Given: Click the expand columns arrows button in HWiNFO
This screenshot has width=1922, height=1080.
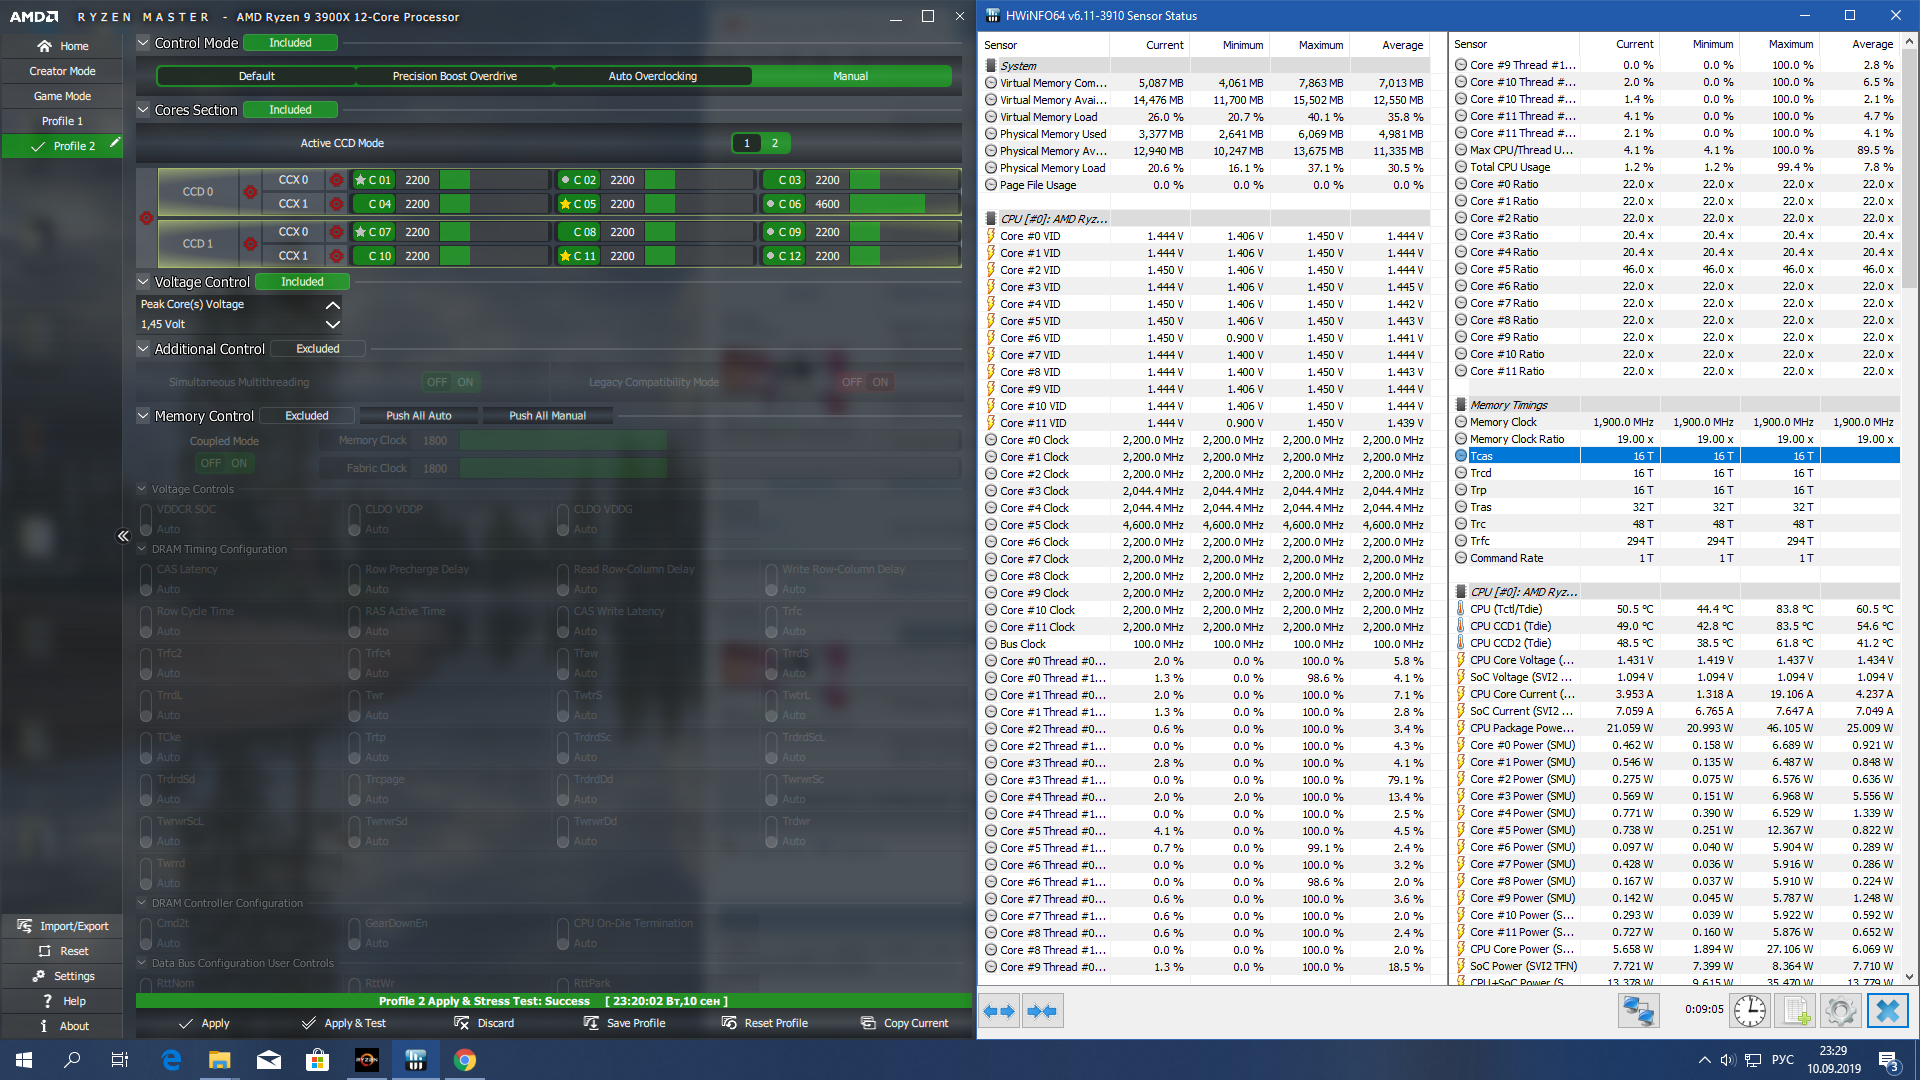Looking at the screenshot, I should click(x=999, y=1011).
